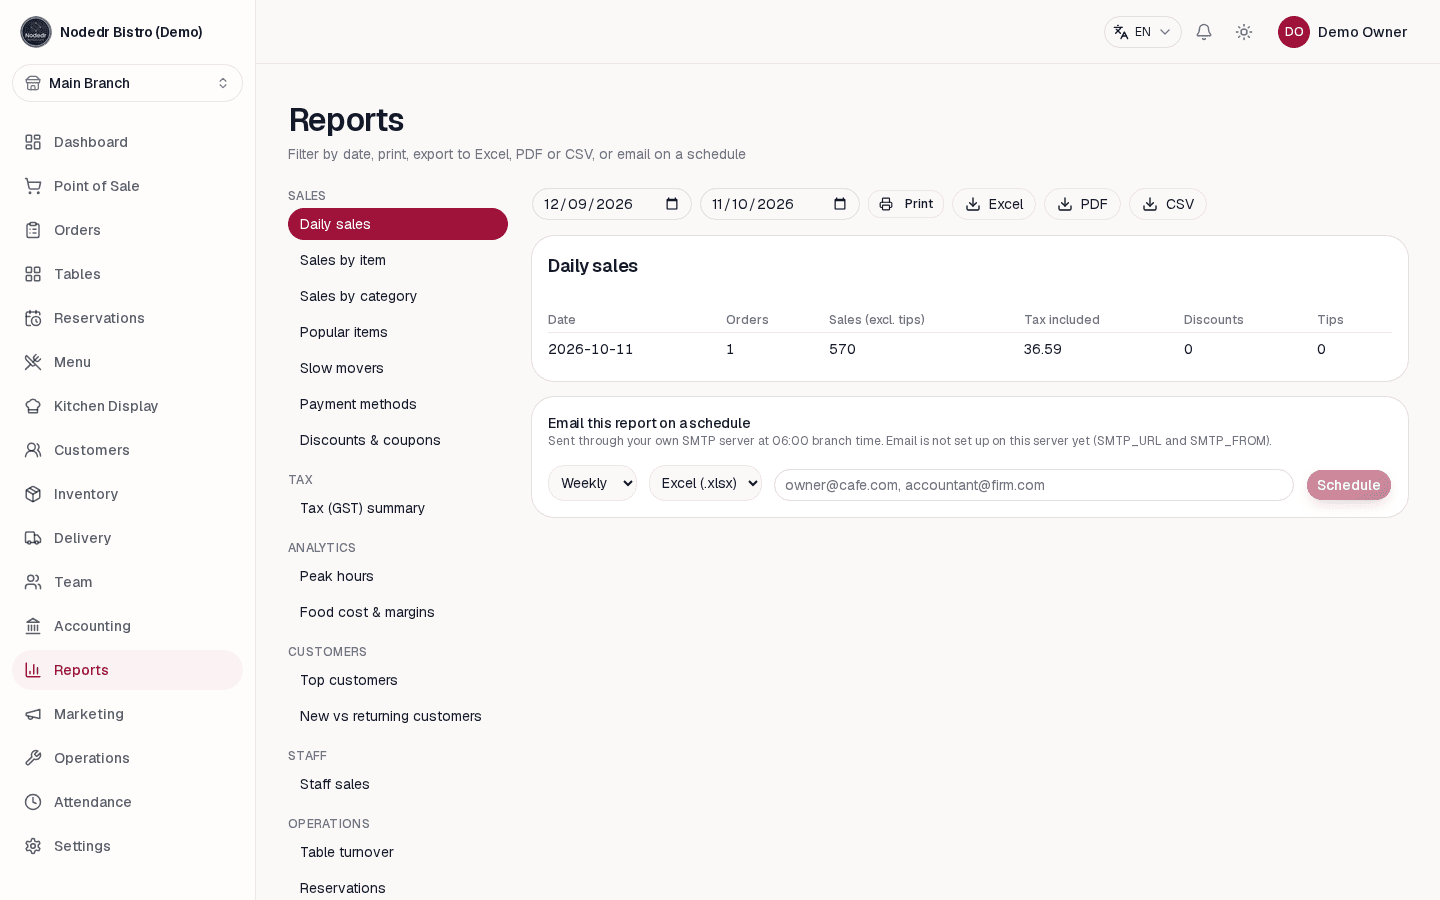Open the start date calendar picker
The height and width of the screenshot is (900, 1440).
coord(672,204)
